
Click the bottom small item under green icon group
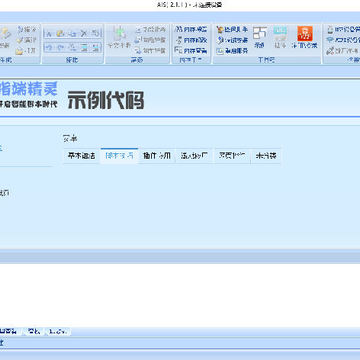150,51
